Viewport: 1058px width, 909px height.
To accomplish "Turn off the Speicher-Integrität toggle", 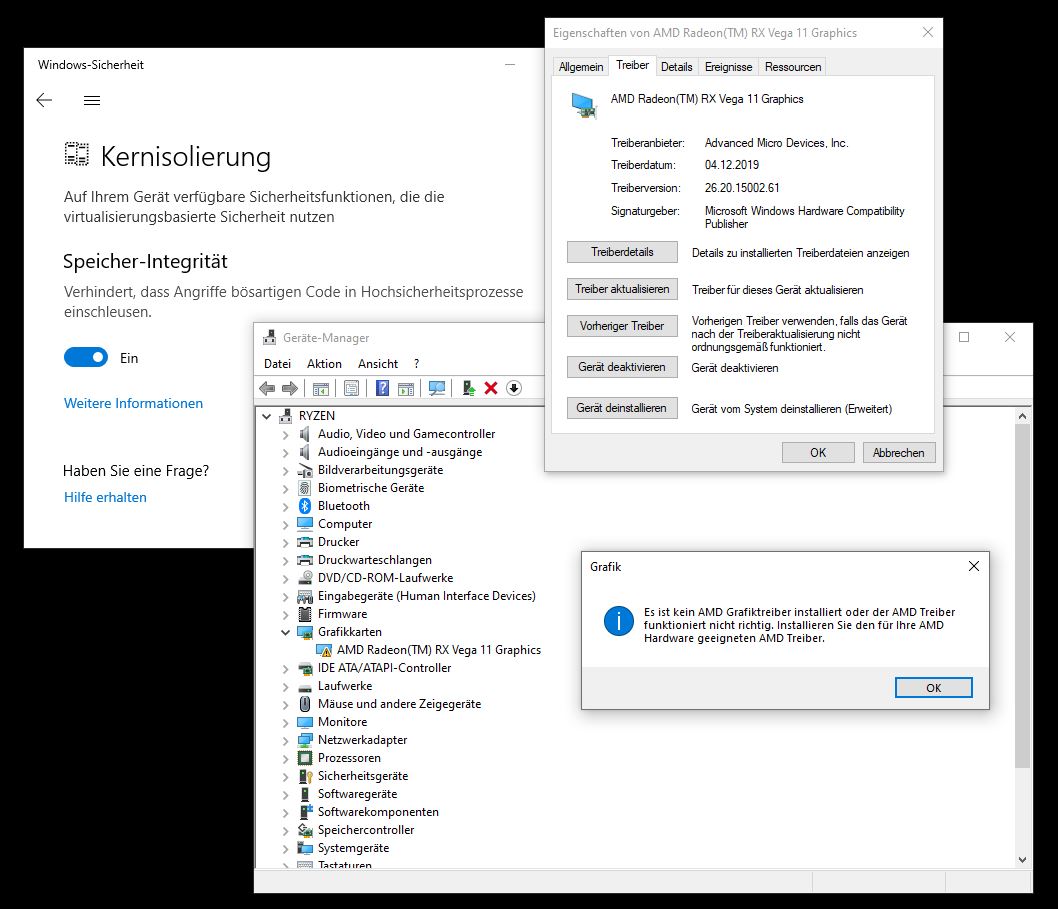I will (86, 357).
